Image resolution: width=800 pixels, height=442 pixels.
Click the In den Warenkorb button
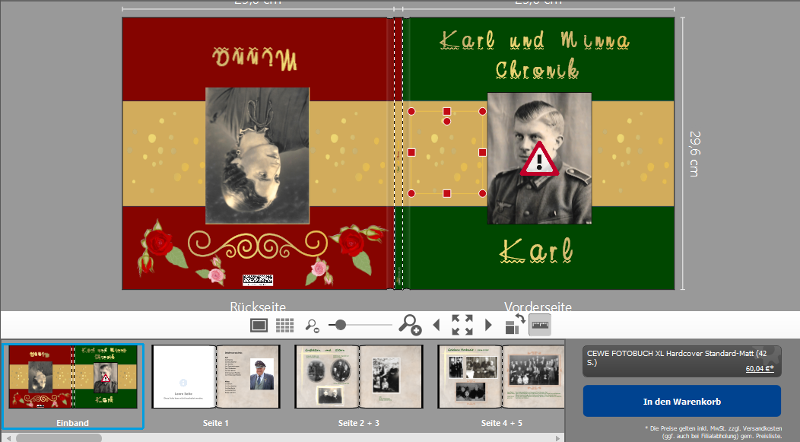click(x=682, y=401)
